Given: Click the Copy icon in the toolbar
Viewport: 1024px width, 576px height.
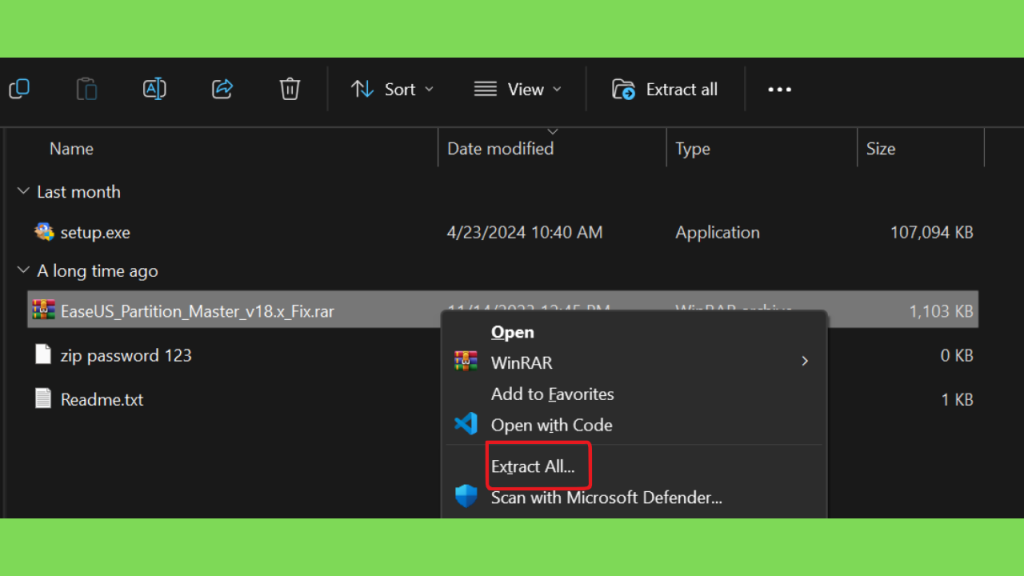Looking at the screenshot, I should click(x=20, y=89).
